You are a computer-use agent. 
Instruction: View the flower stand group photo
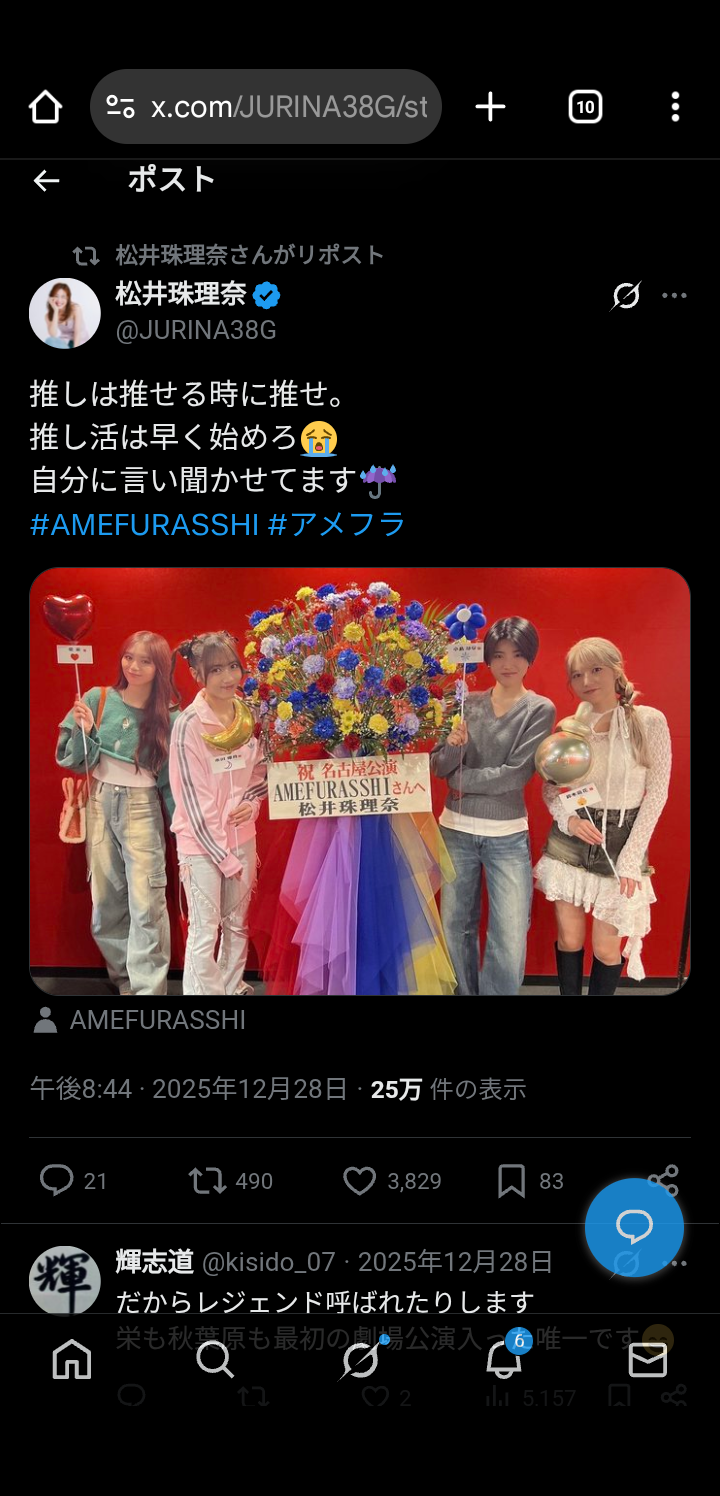[360, 781]
